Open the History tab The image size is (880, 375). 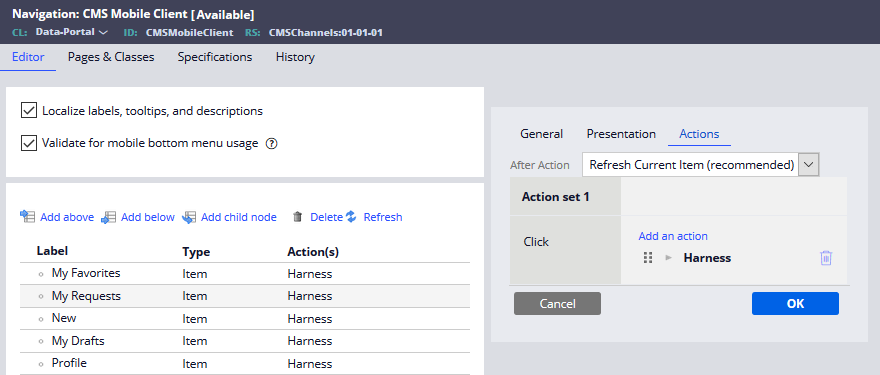pos(295,57)
